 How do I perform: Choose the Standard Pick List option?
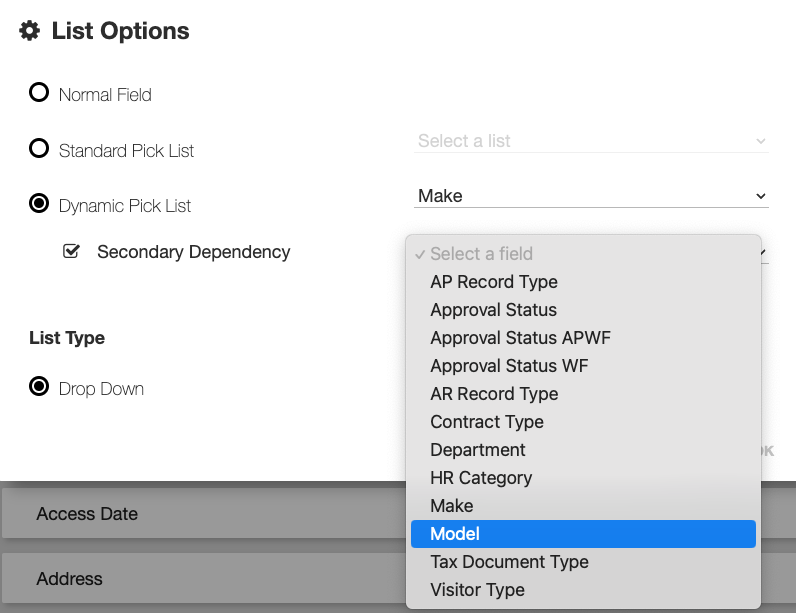(x=39, y=150)
